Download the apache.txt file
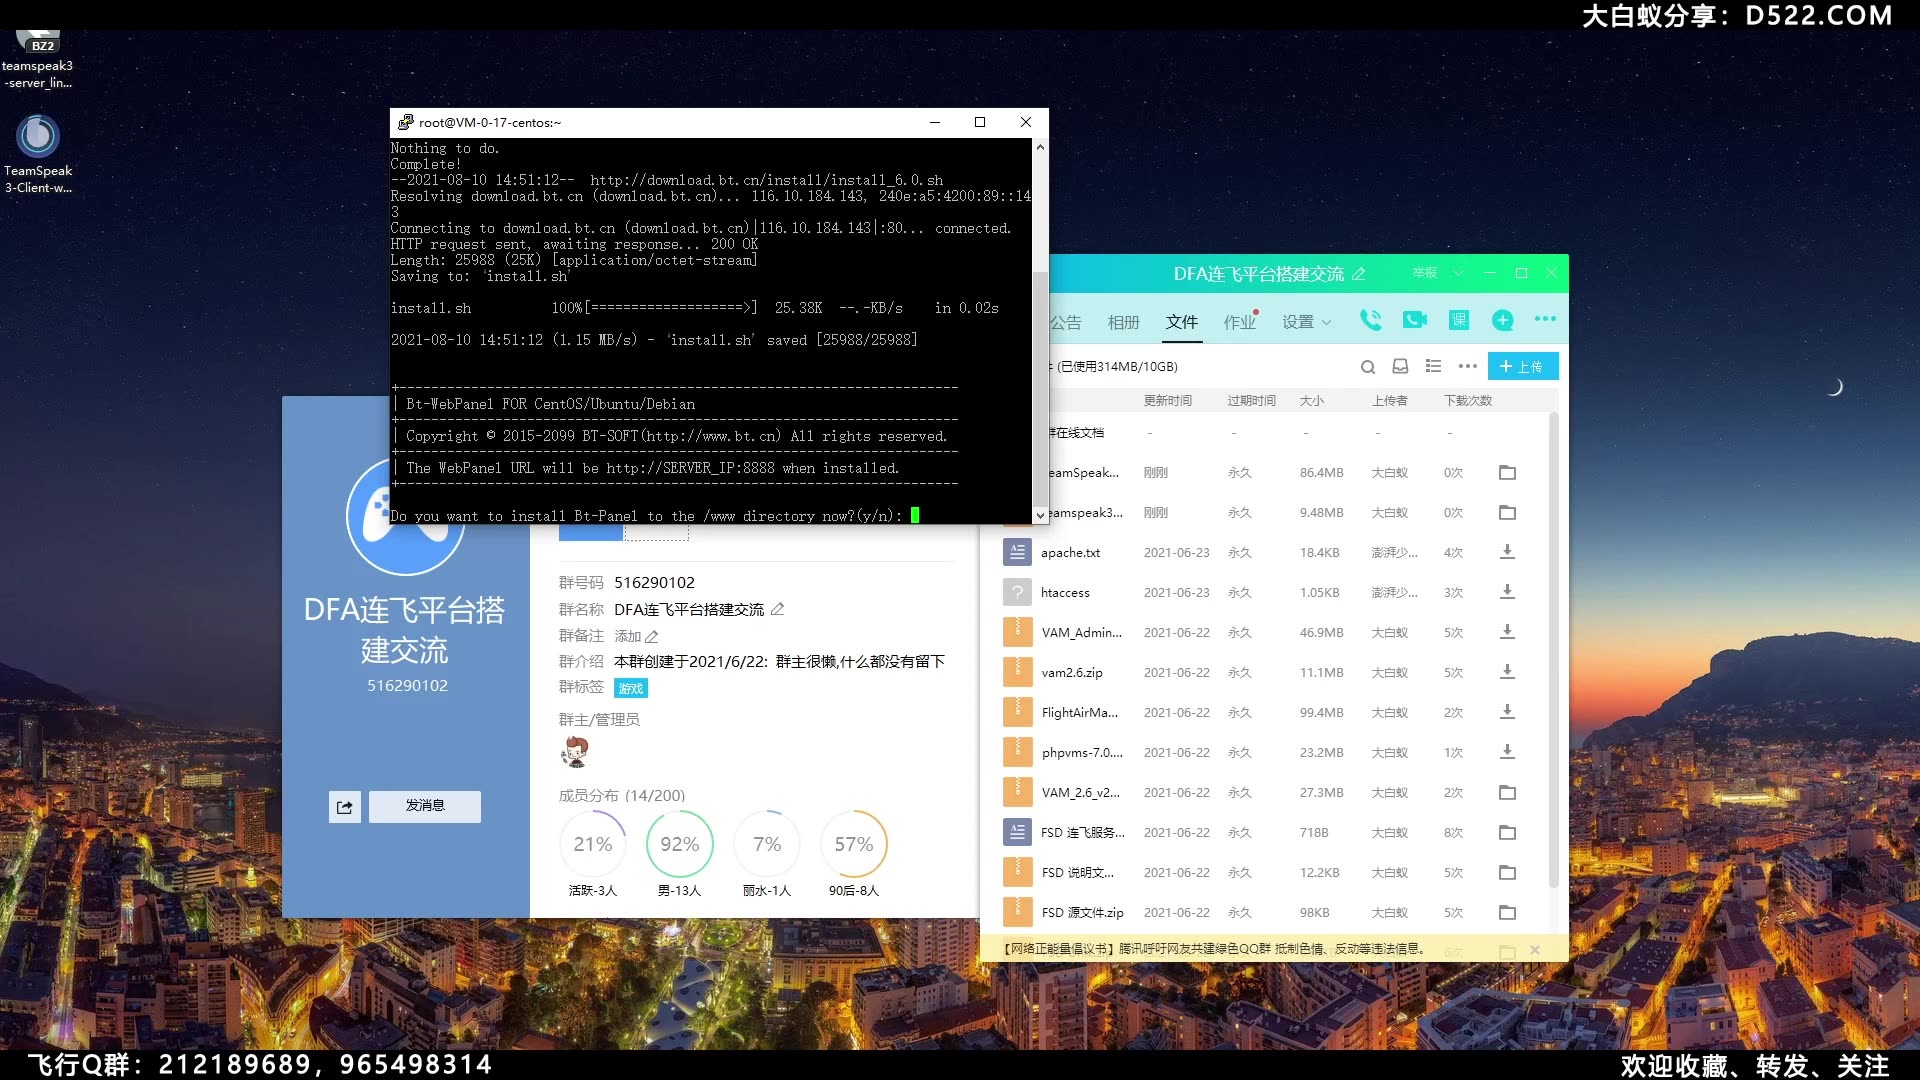The image size is (1920, 1080). [x=1507, y=552]
